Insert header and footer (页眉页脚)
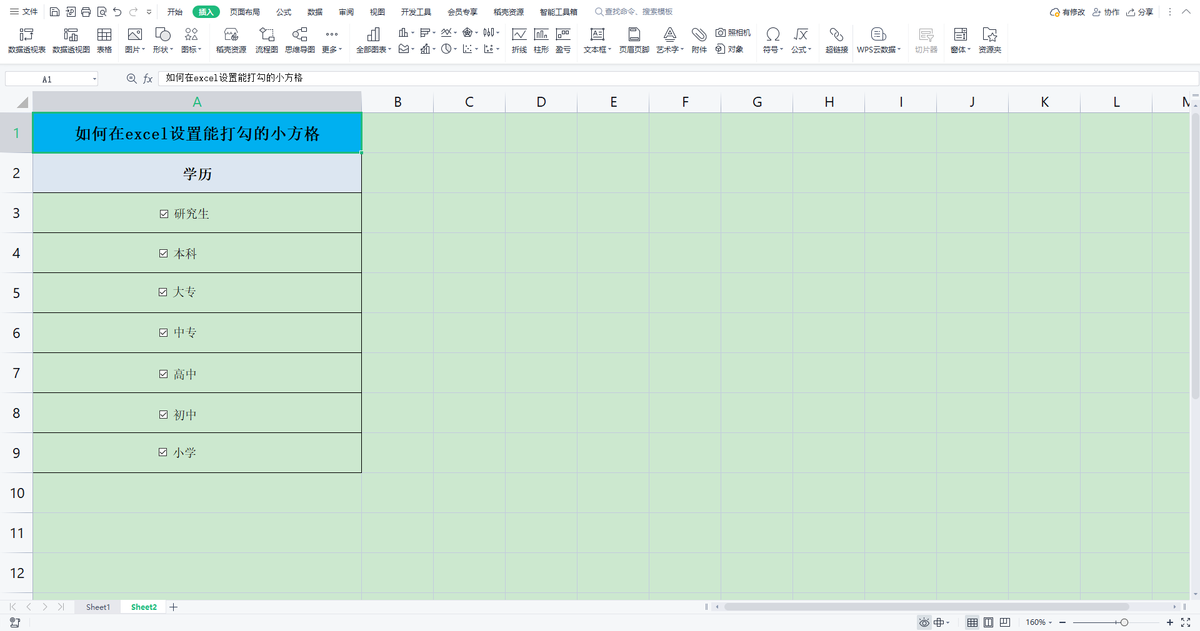The width and height of the screenshot is (1200, 631). click(x=633, y=40)
